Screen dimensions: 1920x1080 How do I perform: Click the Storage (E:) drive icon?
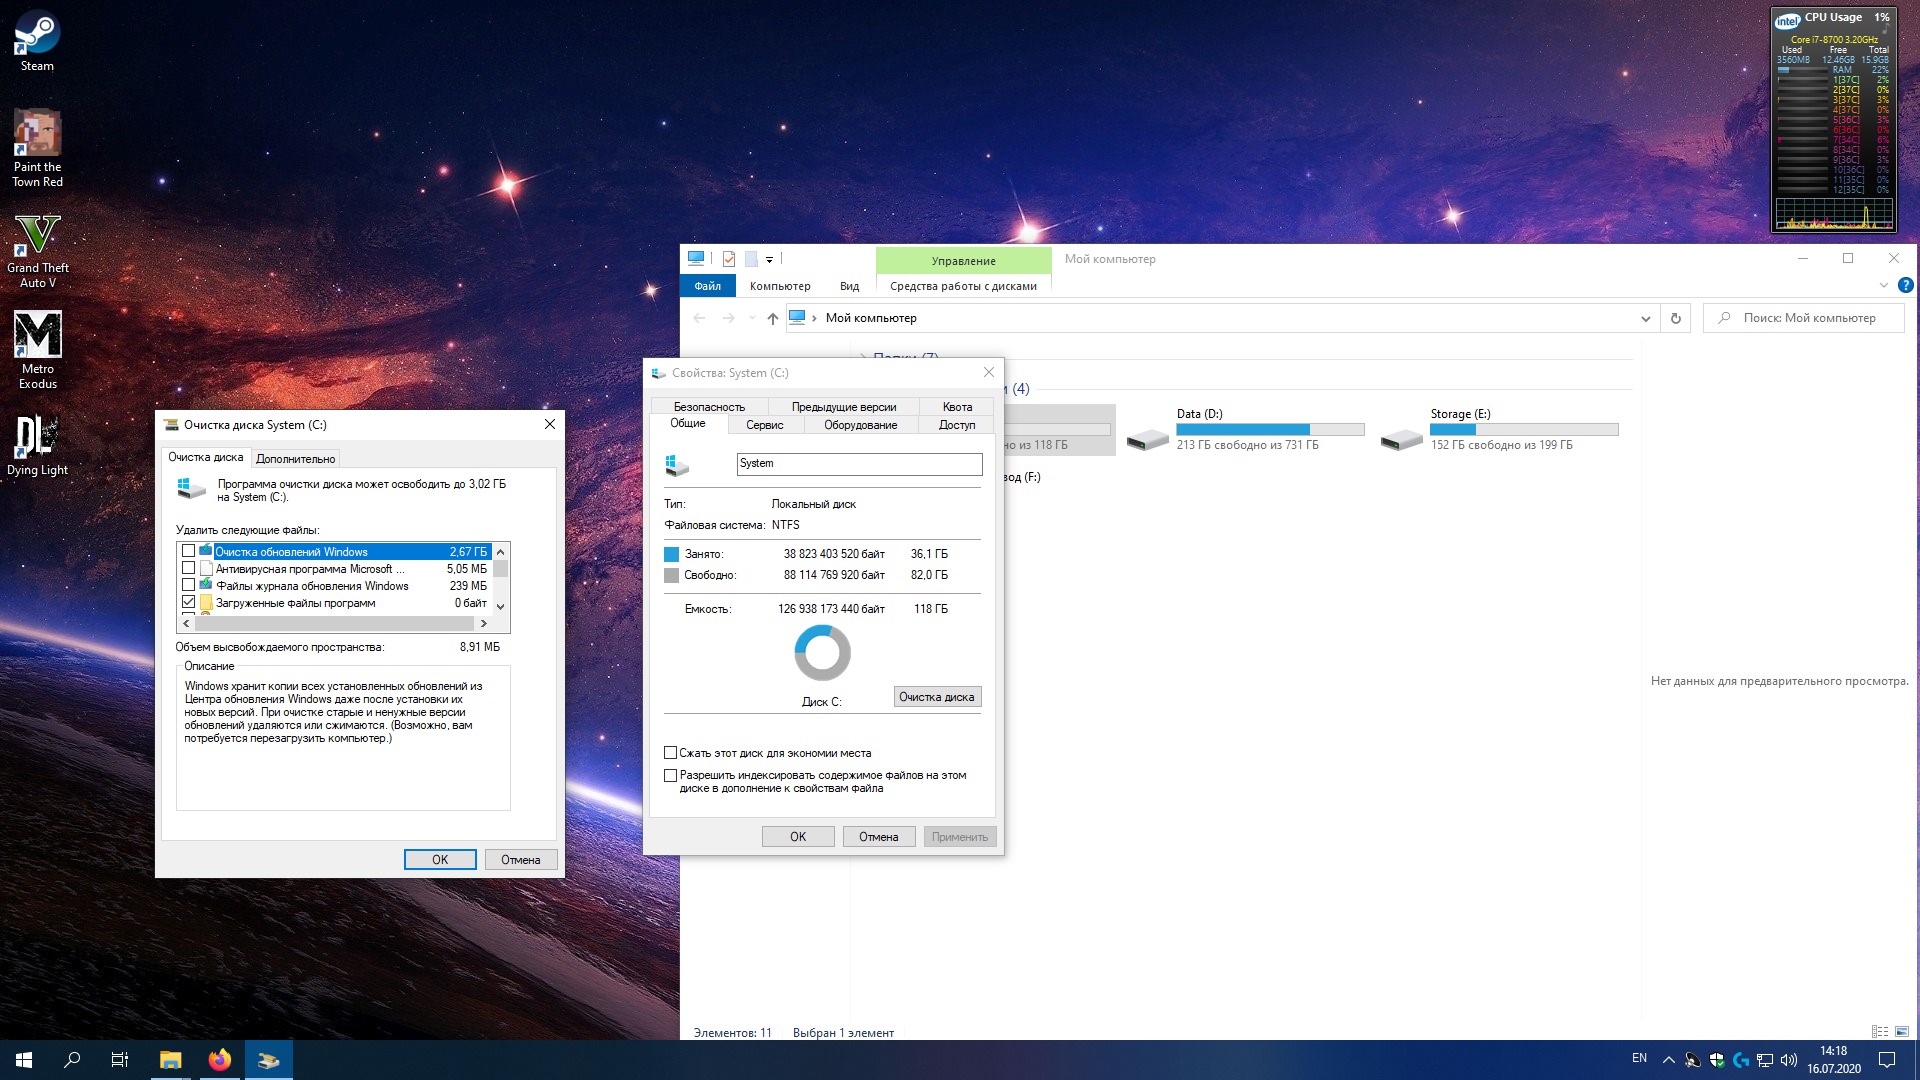1401,438
